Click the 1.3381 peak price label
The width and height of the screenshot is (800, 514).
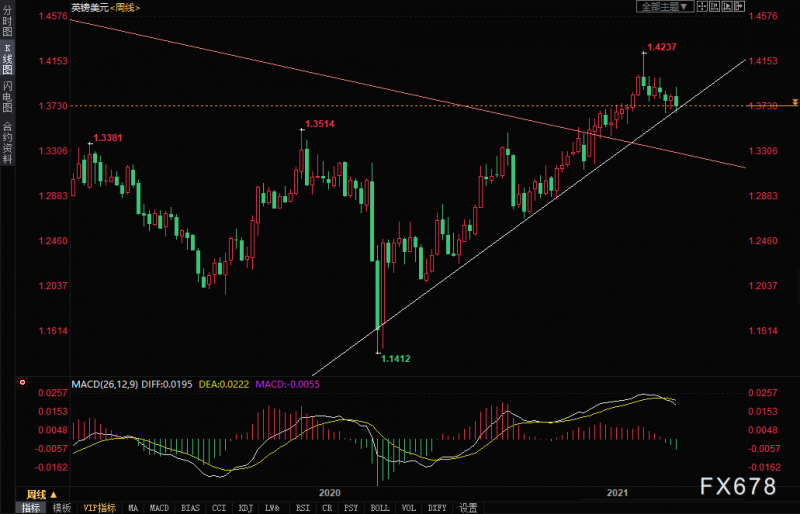[x=108, y=138]
